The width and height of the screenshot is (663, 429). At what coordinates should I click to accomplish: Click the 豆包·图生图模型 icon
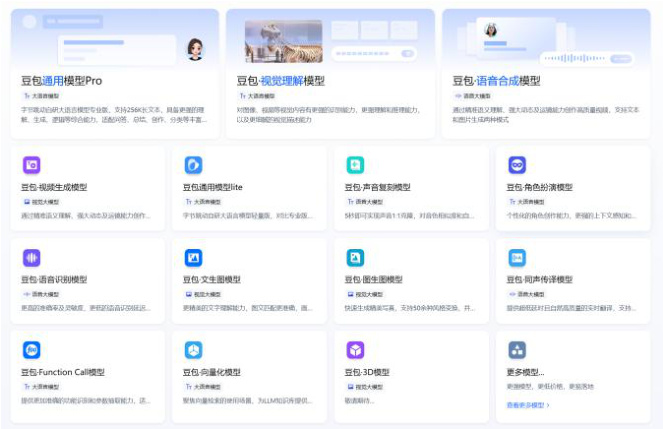[x=355, y=257]
